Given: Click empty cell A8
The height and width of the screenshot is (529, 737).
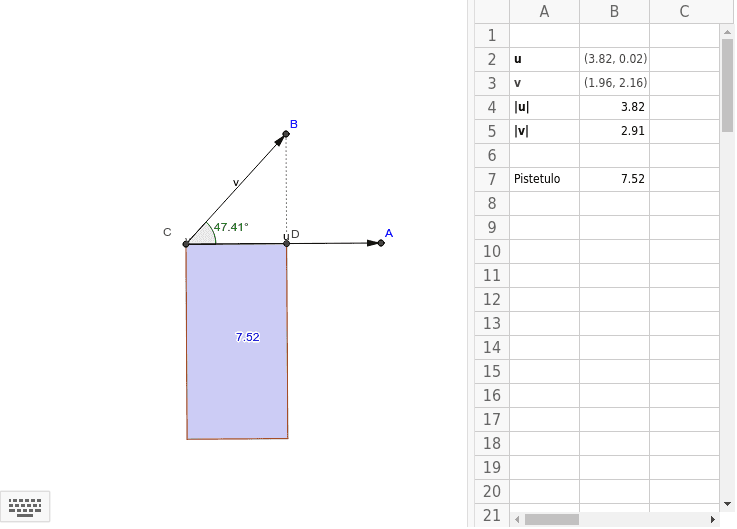Looking at the screenshot, I should pos(544,203).
